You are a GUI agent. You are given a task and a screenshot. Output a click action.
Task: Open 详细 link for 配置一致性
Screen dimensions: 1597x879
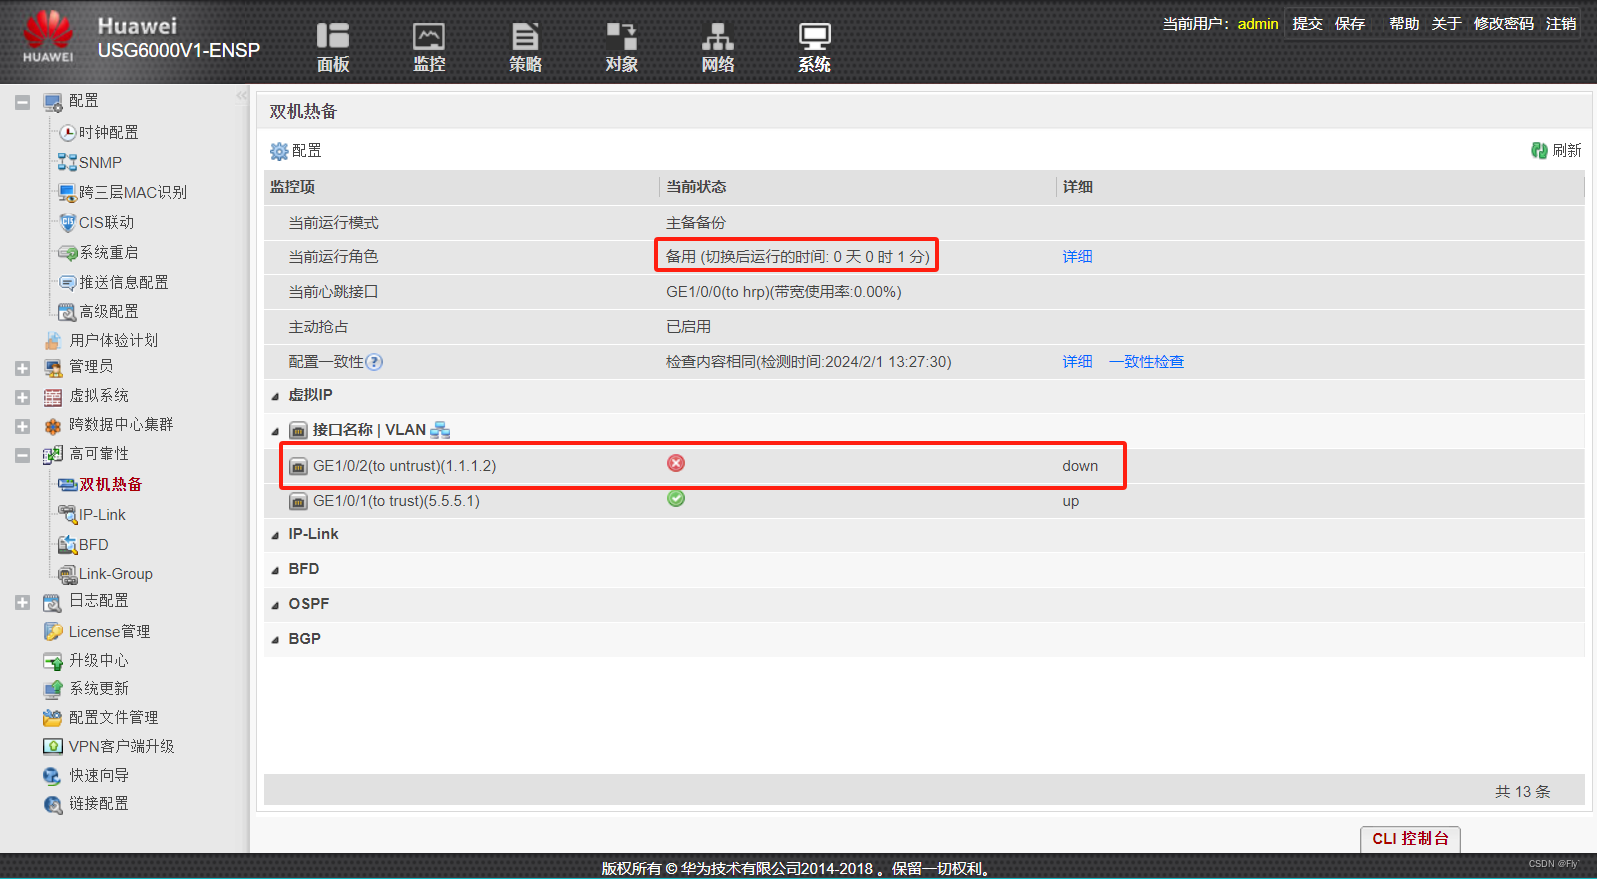pos(1077,362)
